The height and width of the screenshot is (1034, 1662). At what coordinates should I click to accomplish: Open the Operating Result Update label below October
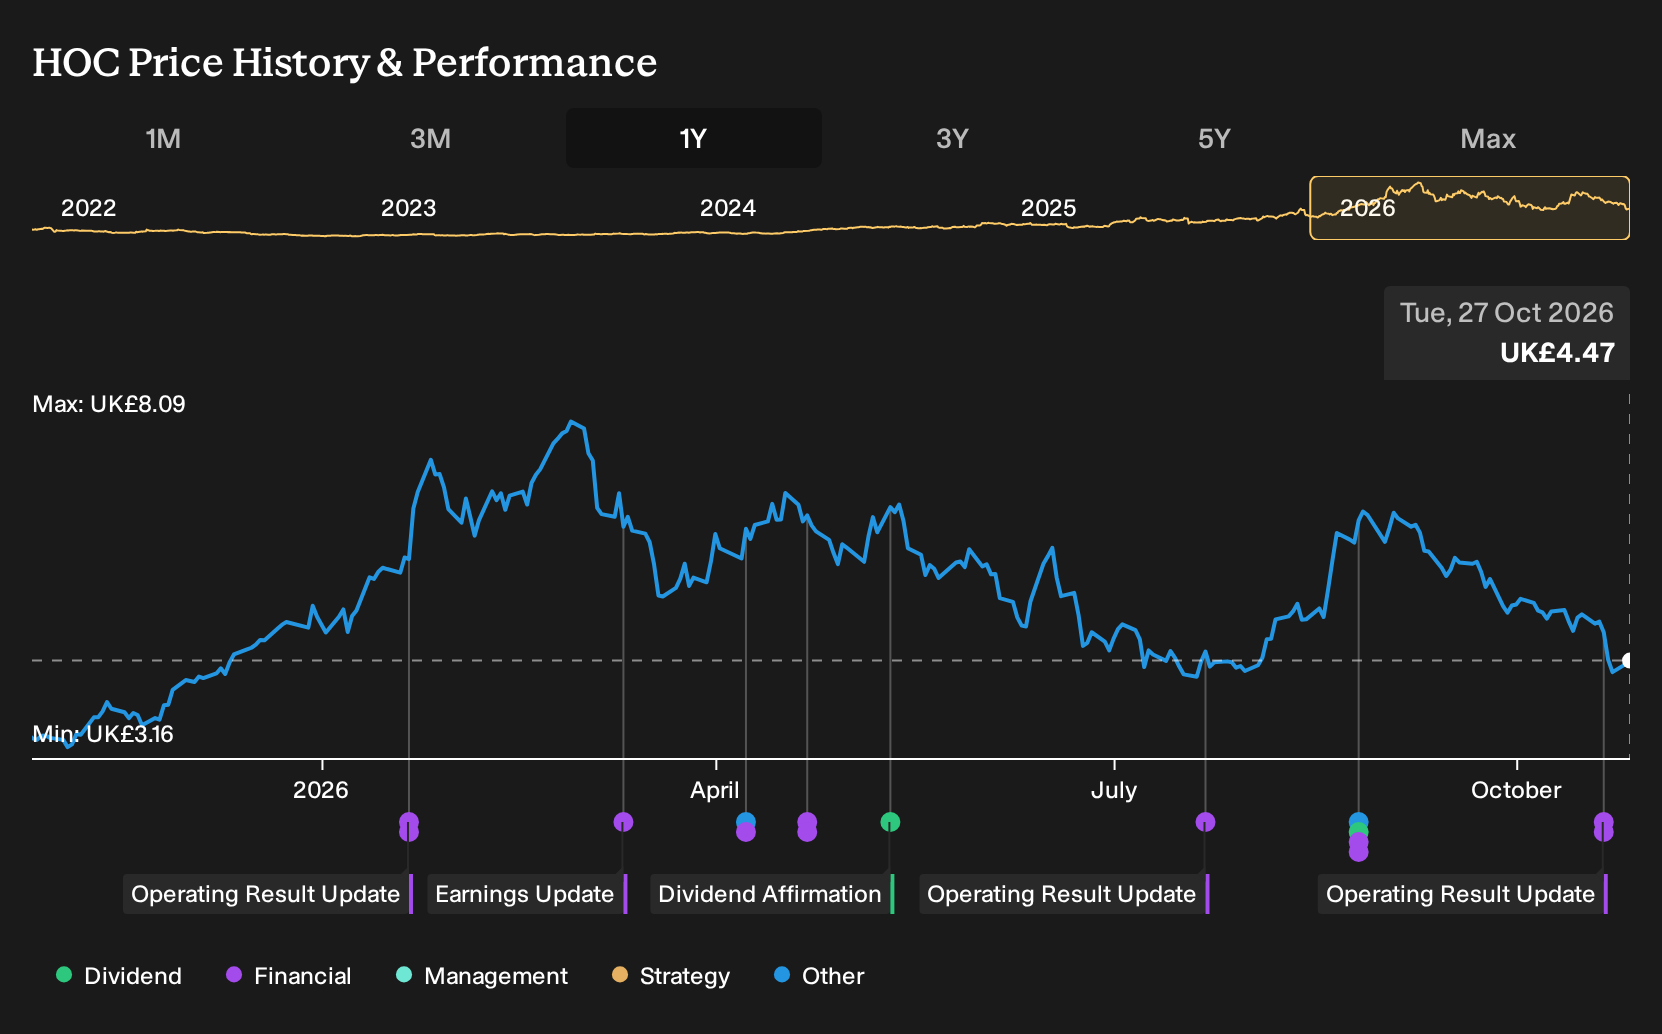click(x=1463, y=894)
